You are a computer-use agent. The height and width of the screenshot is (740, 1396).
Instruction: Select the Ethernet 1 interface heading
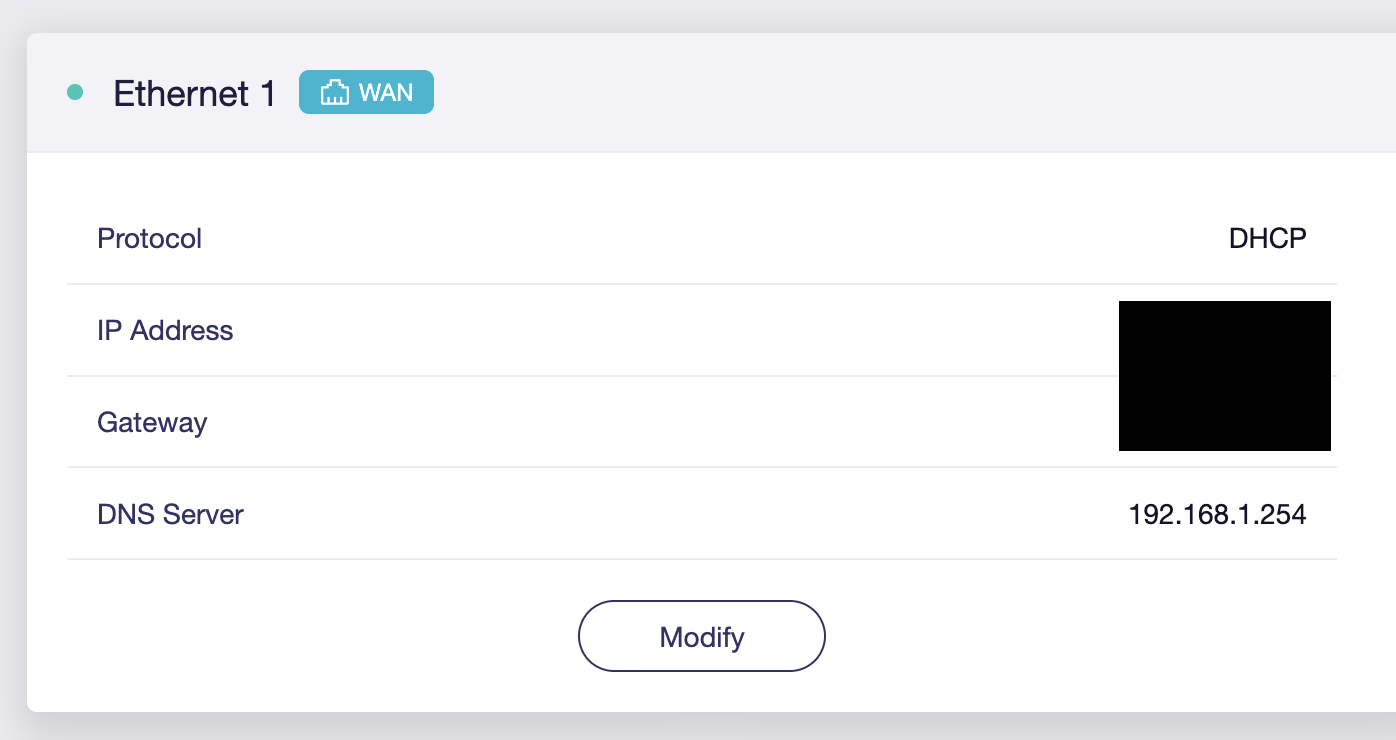pos(194,93)
